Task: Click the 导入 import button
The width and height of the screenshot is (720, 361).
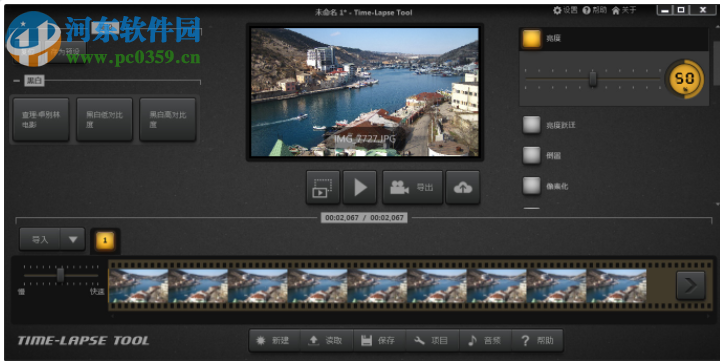Action: tap(40, 239)
